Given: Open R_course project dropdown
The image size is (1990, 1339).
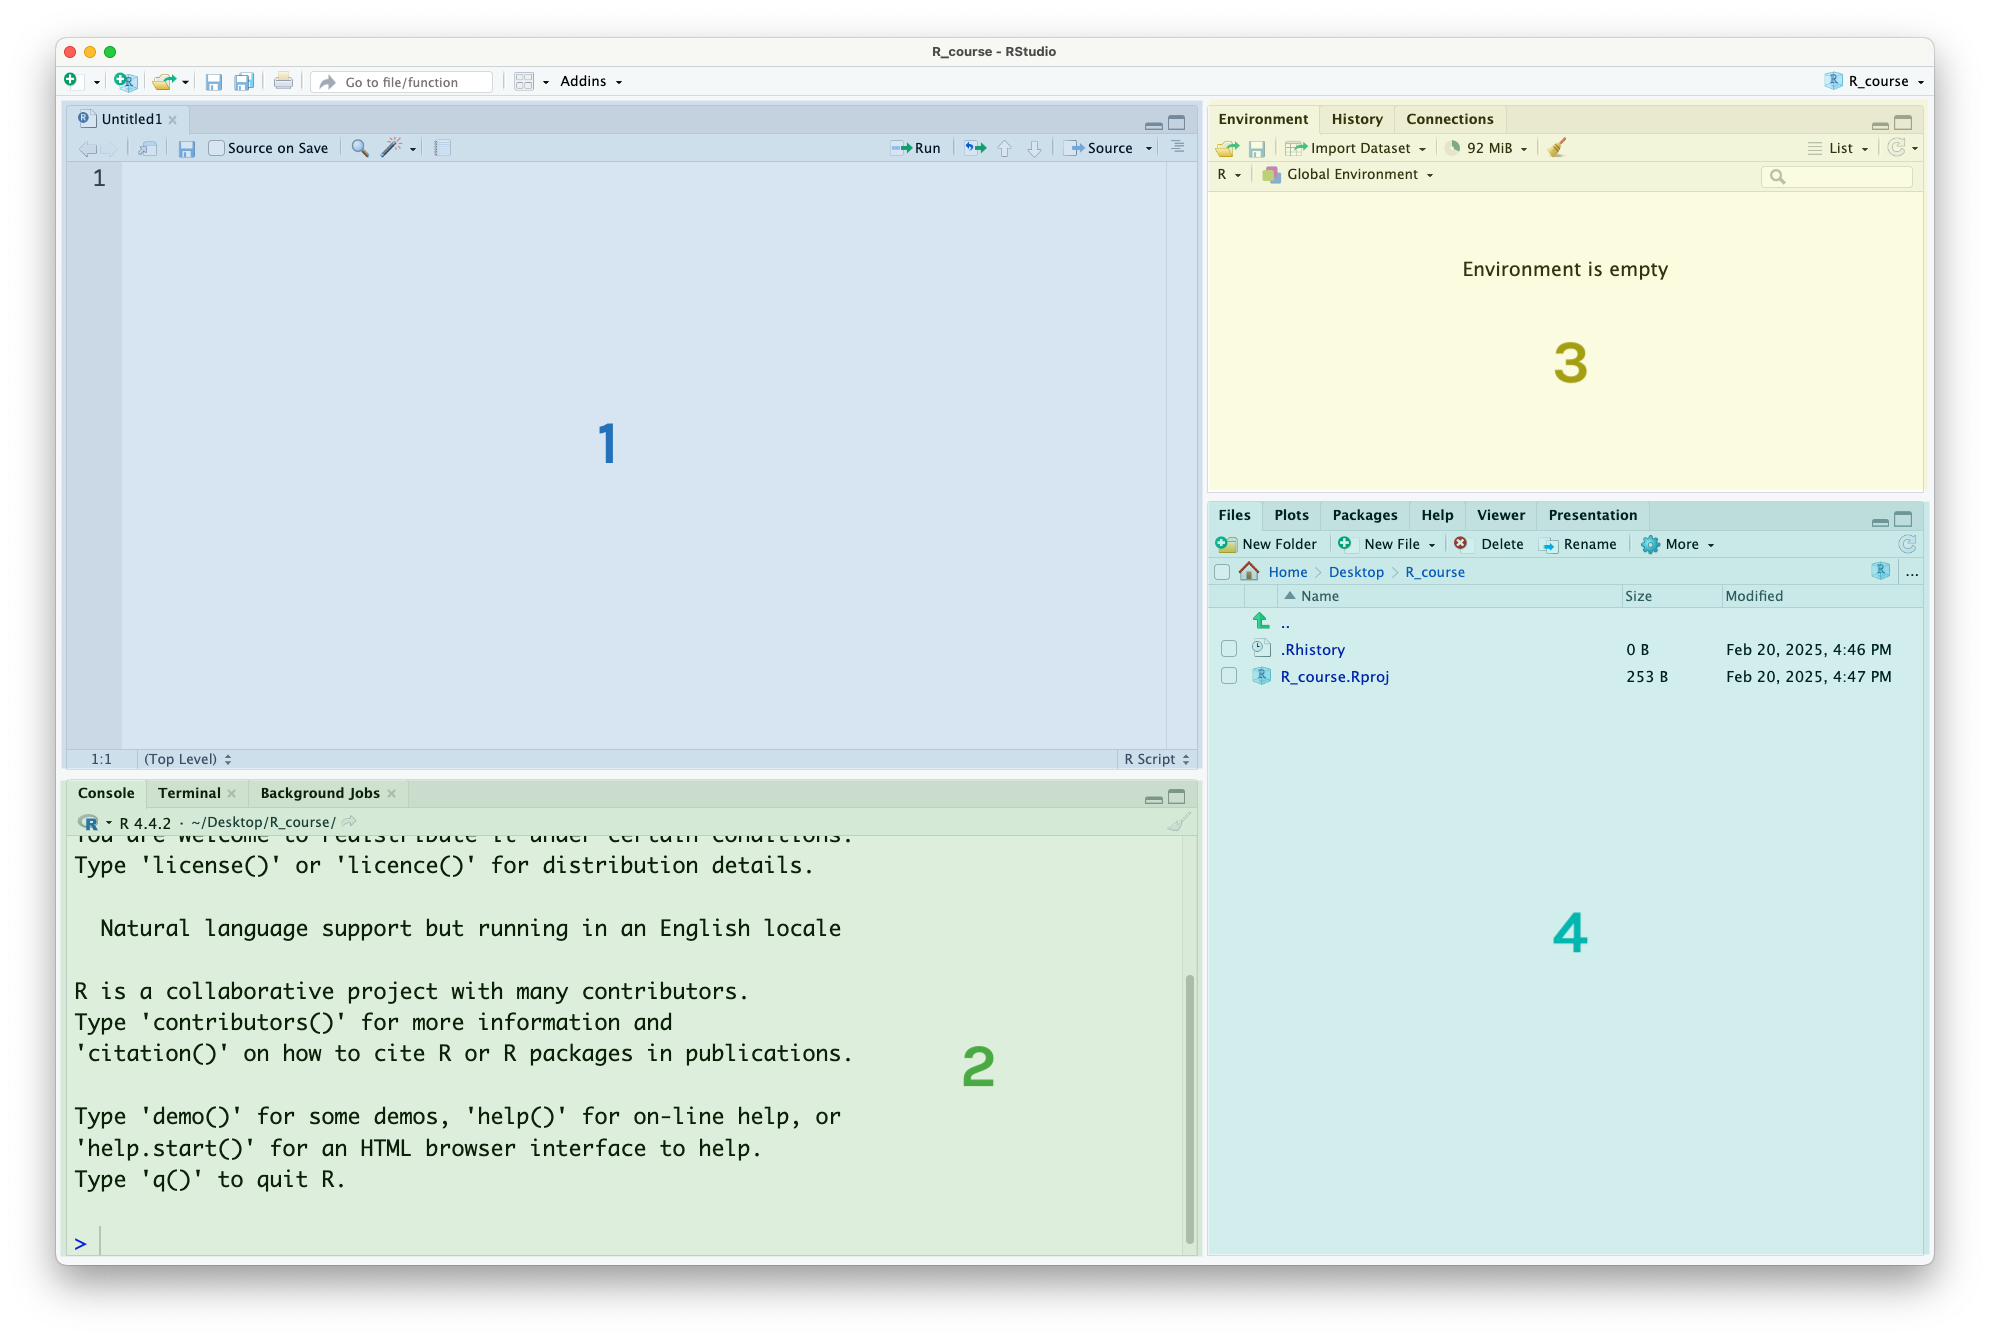Looking at the screenshot, I should pyautogui.click(x=1874, y=82).
